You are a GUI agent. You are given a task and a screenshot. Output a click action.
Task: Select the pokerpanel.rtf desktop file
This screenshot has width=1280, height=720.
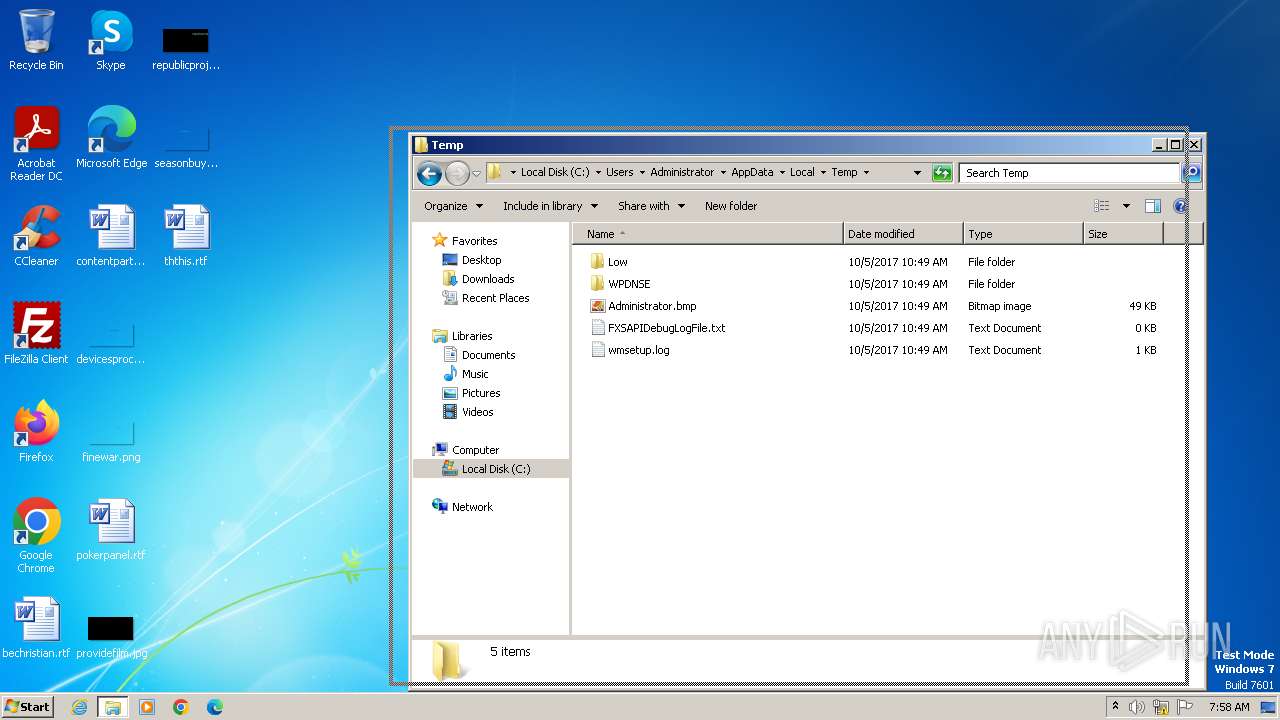[x=111, y=530]
